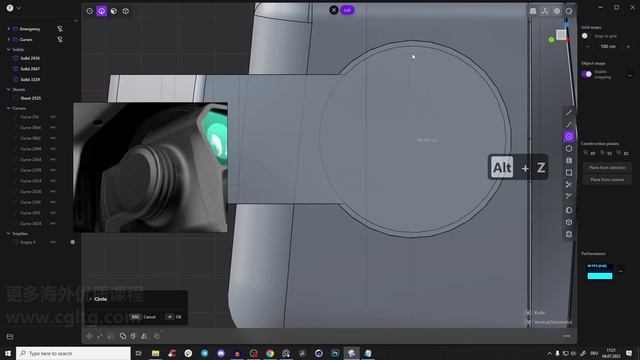Collapse the Curves list section
Screen dimensions: 640x360
pos(9,108)
